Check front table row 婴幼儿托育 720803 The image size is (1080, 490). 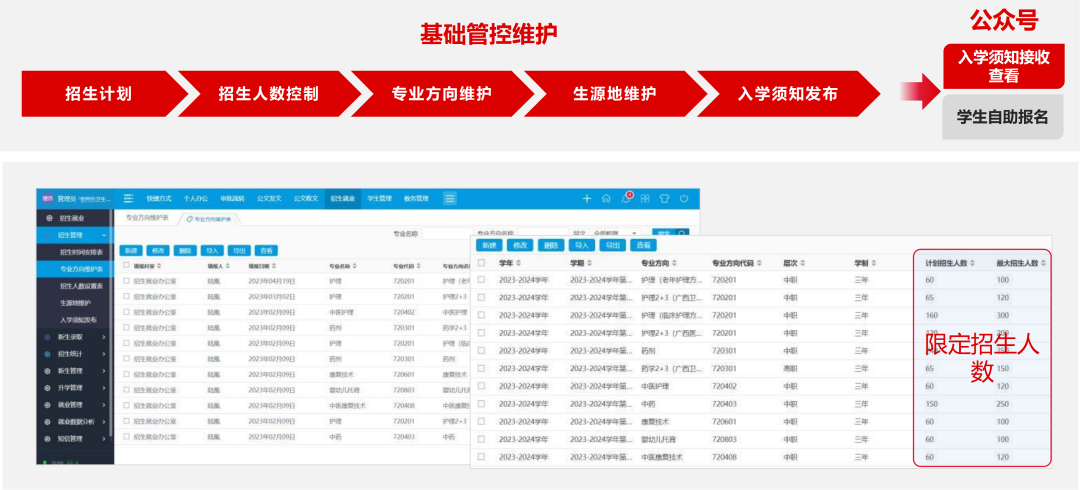481,439
